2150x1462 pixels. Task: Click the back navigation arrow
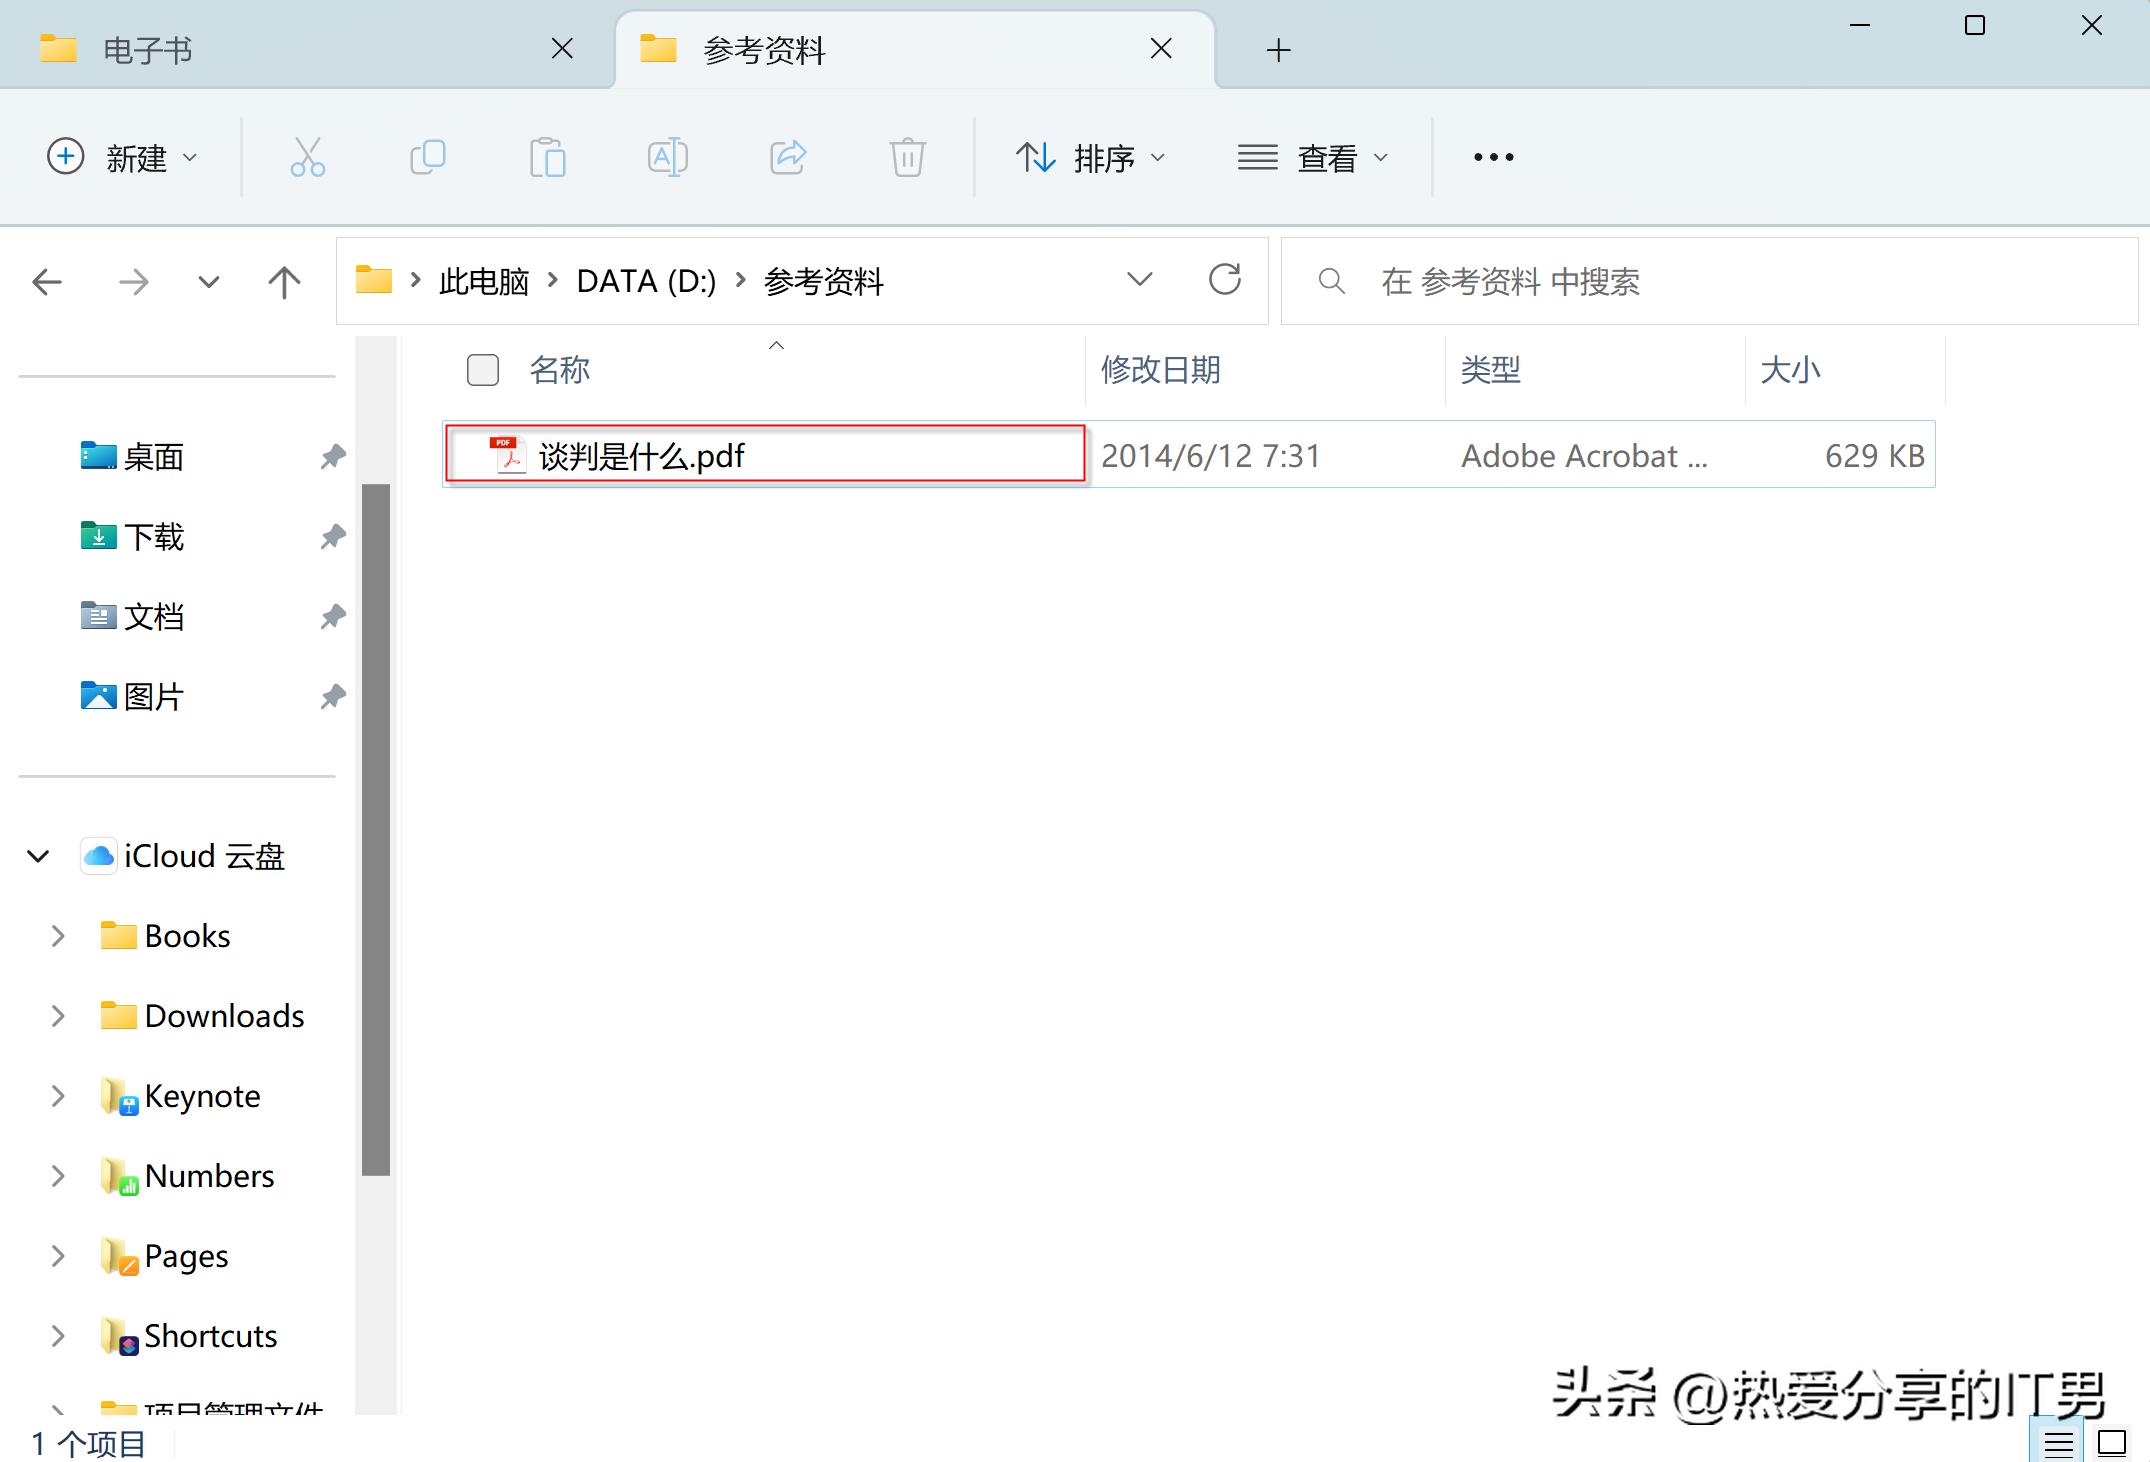(x=46, y=281)
